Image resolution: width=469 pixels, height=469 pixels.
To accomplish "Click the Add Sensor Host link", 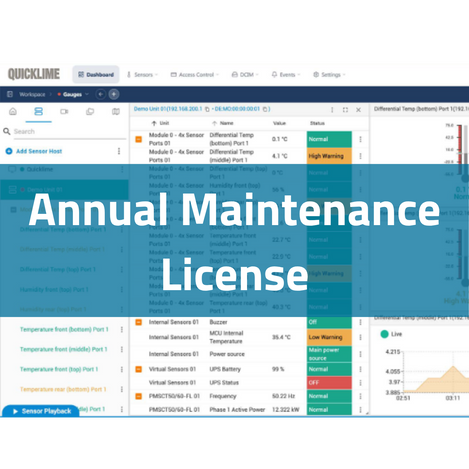I will point(39,151).
